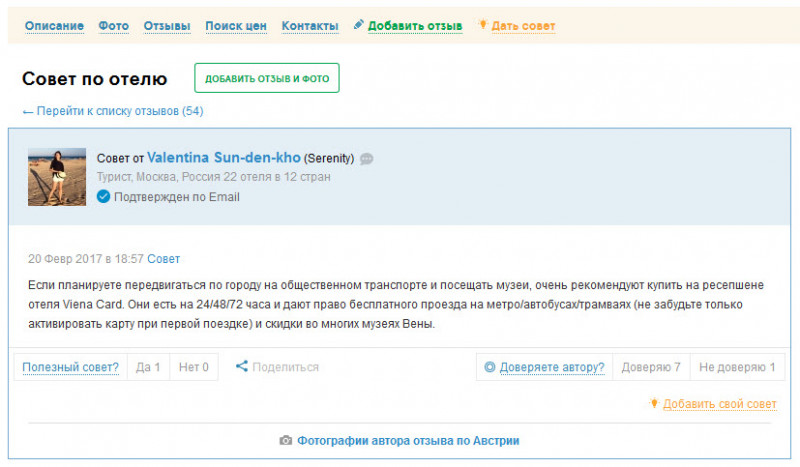Screen dimensions: 800x467
Task: Click the lightbulb icon near Добавить свой совет
Action: [x=654, y=403]
